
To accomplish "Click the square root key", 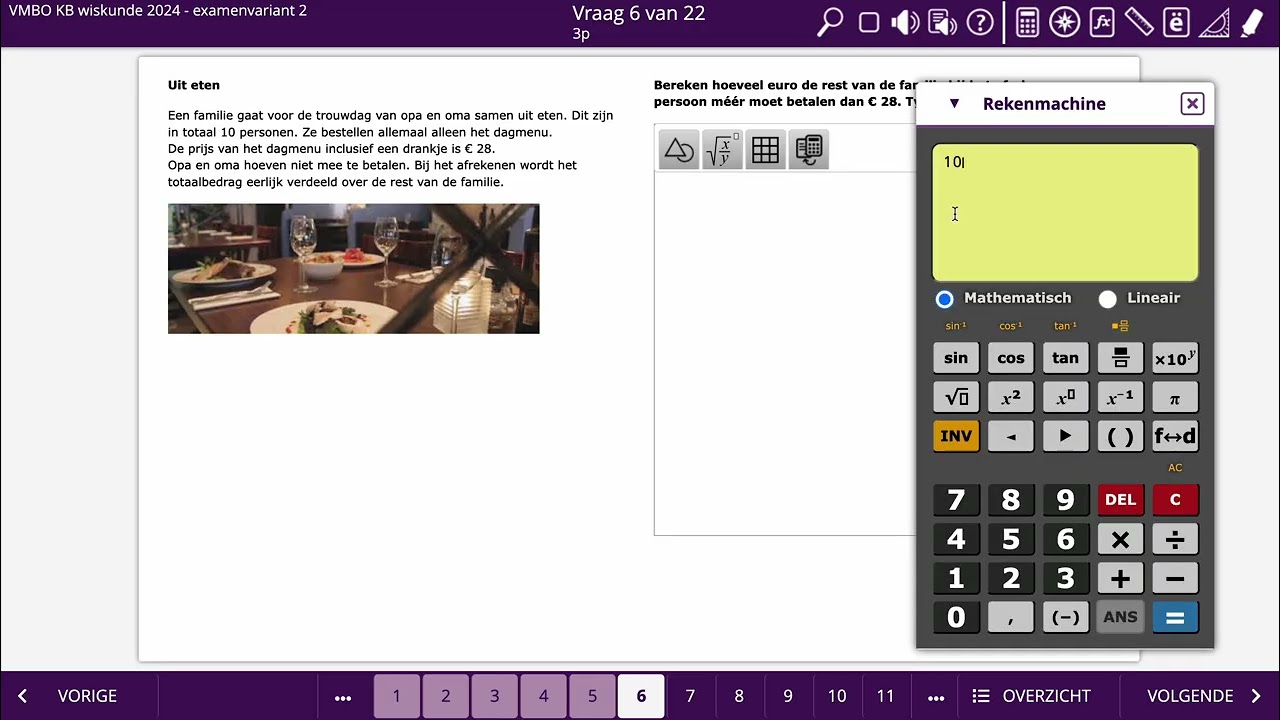I will point(956,397).
